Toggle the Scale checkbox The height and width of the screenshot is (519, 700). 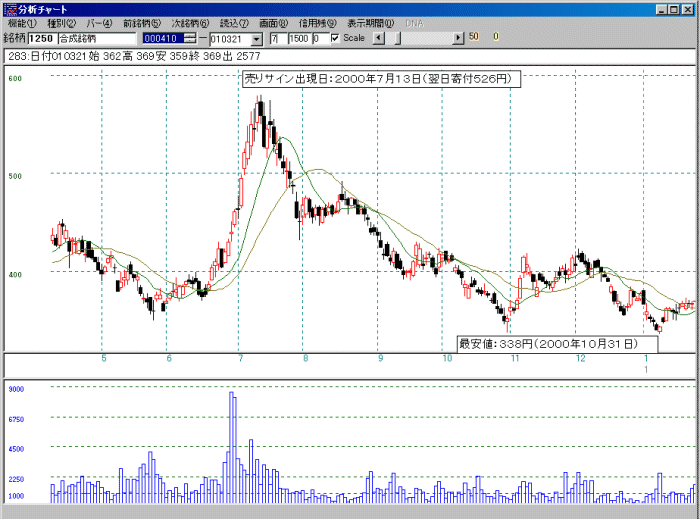[335, 38]
